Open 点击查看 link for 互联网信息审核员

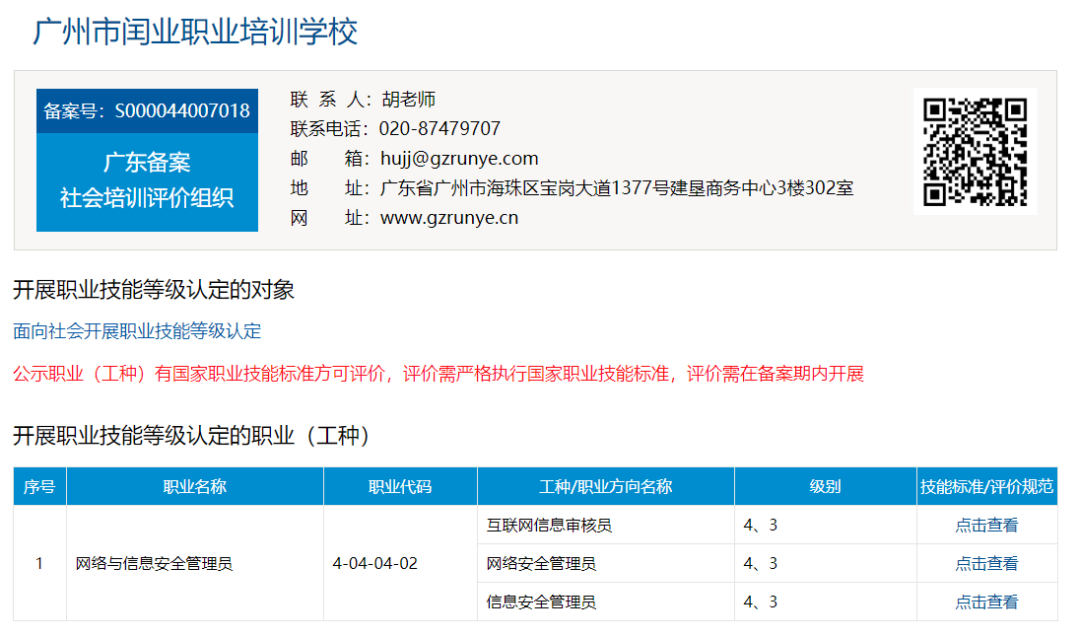point(986,525)
